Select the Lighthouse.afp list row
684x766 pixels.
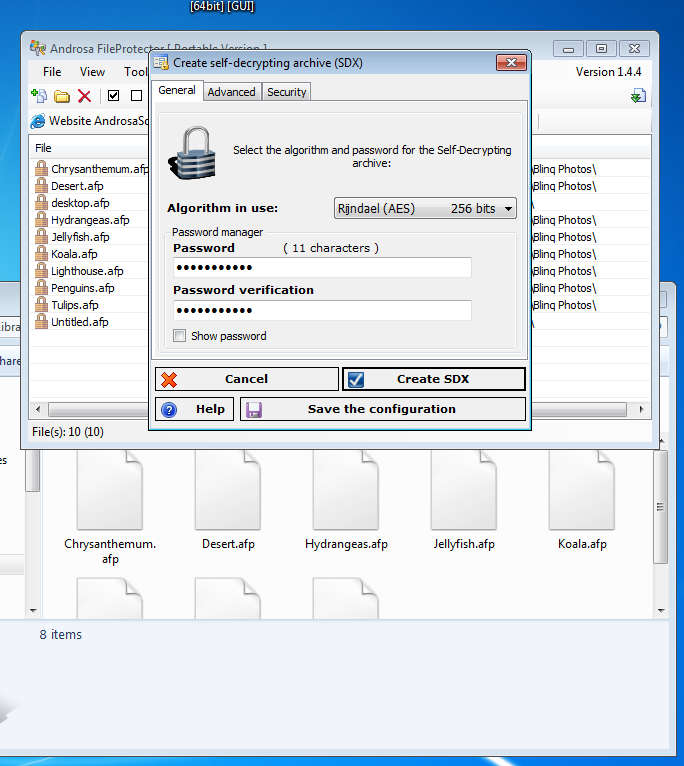point(90,271)
